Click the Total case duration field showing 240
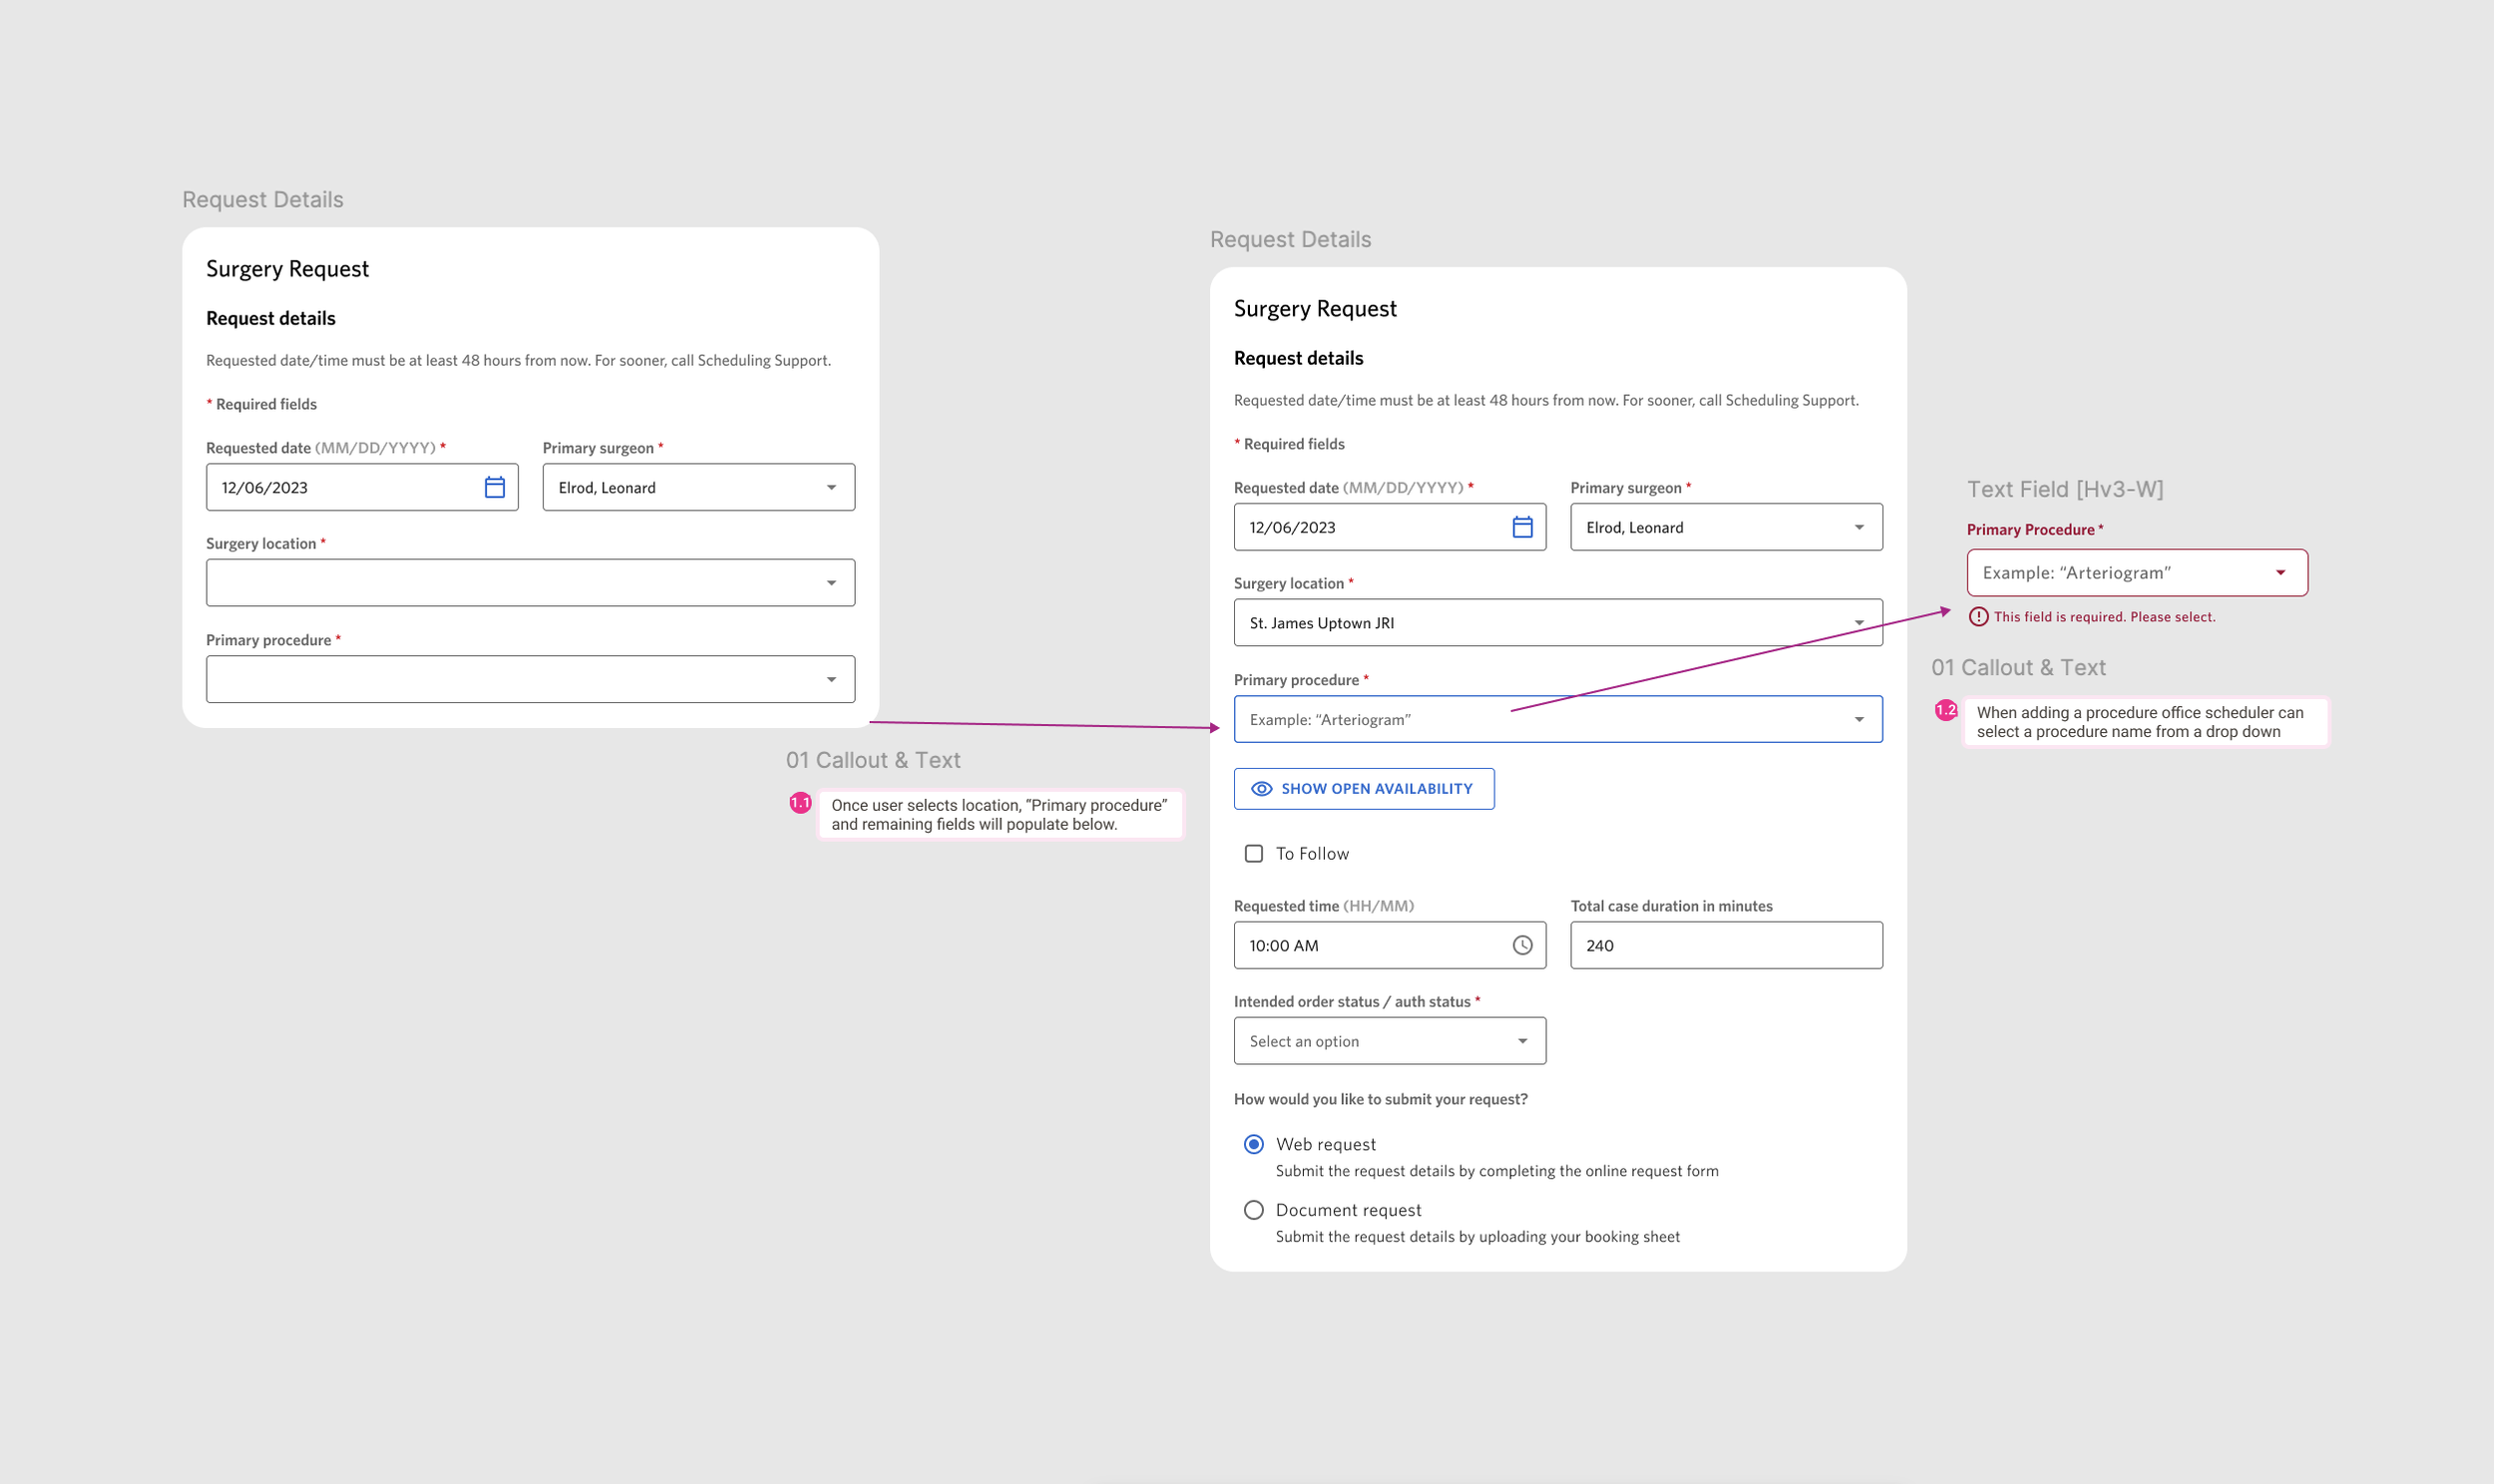Image resolution: width=2494 pixels, height=1484 pixels. (x=1725, y=945)
